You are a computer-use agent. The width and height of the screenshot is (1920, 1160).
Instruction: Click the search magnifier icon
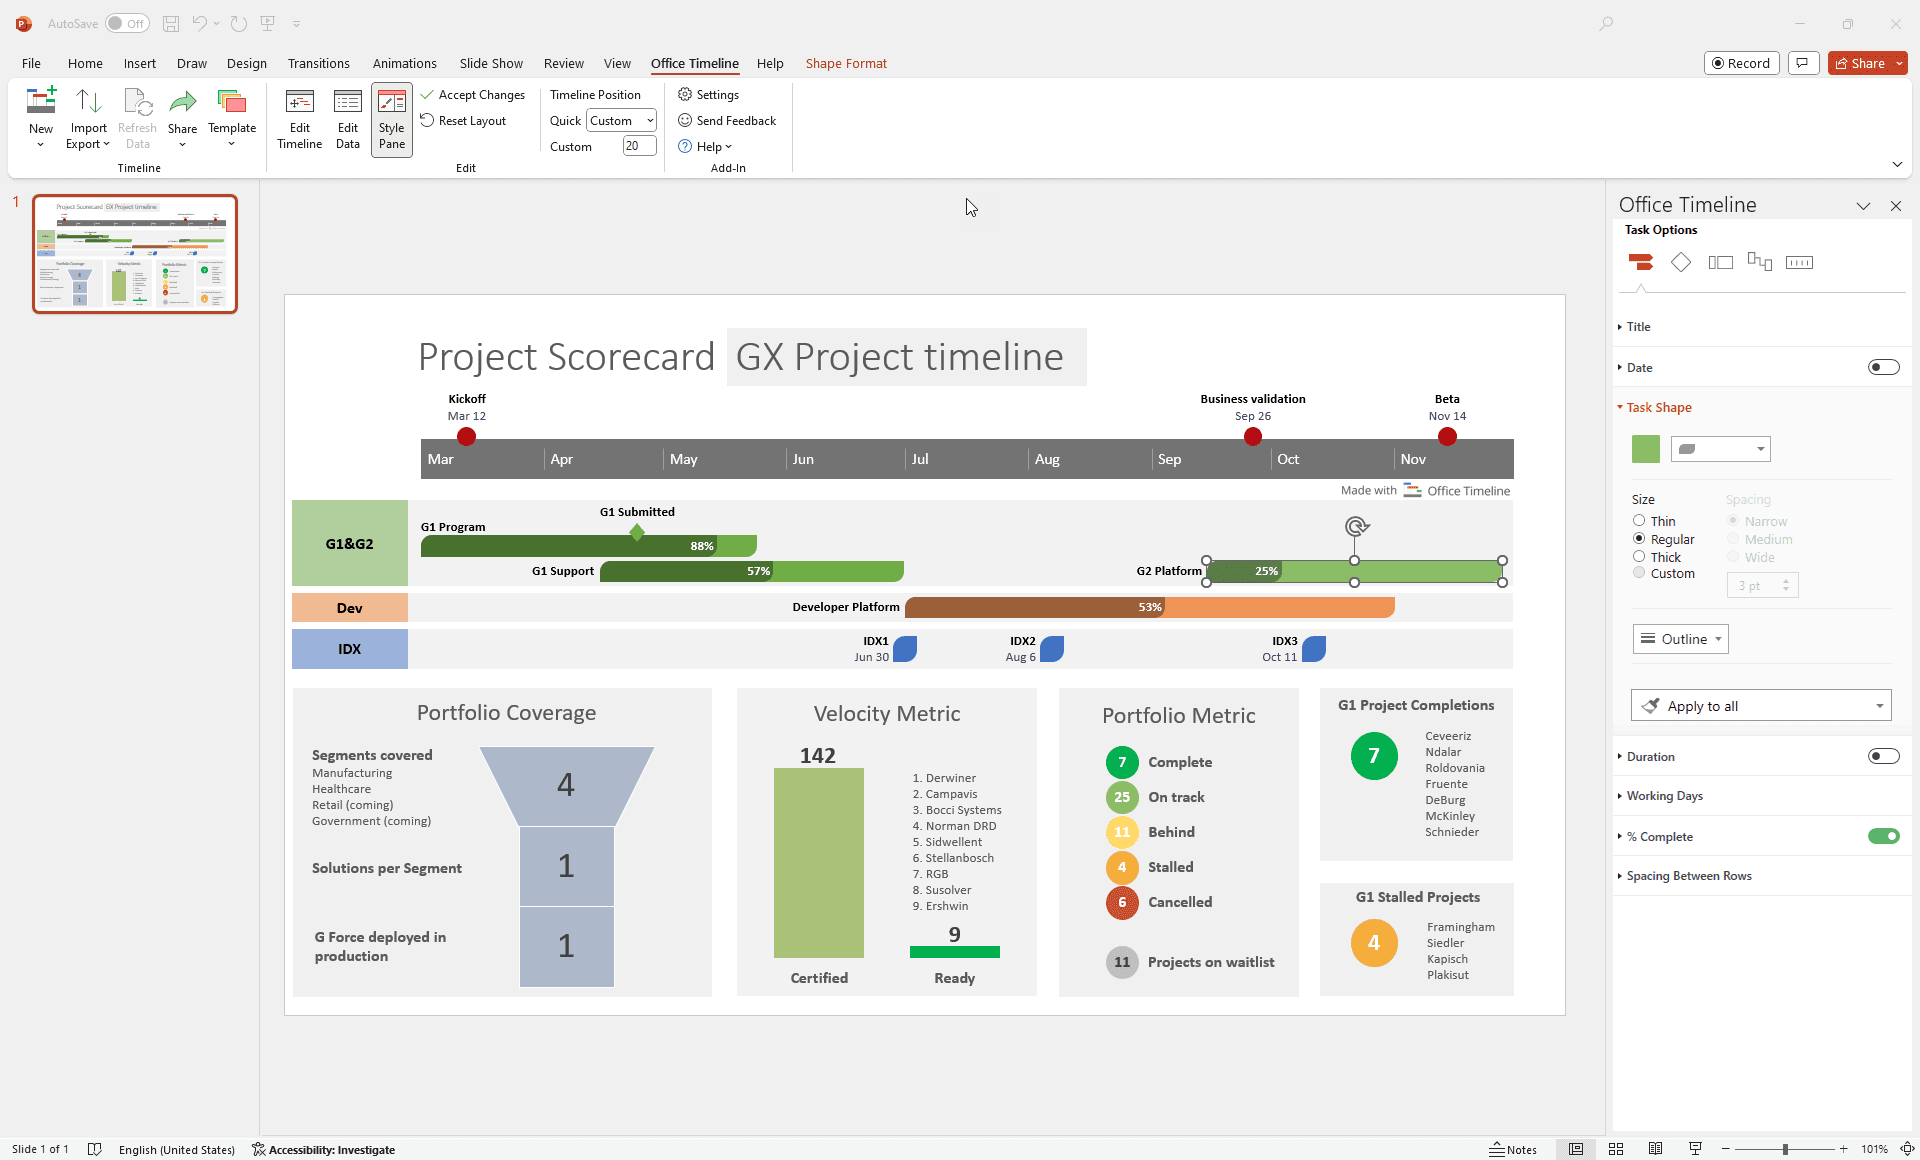tap(1606, 23)
